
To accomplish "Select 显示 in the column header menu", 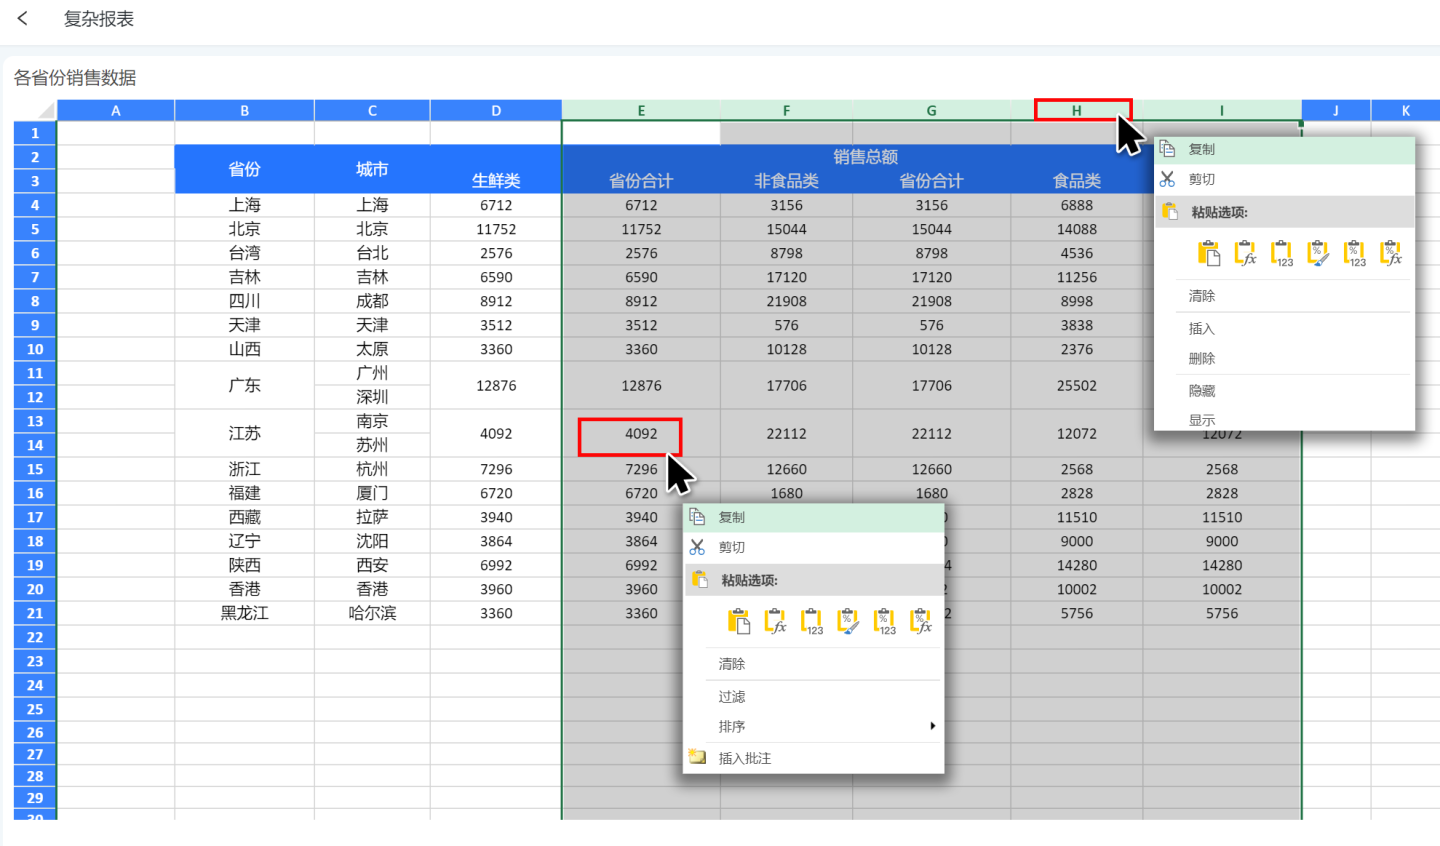I will click(1202, 420).
